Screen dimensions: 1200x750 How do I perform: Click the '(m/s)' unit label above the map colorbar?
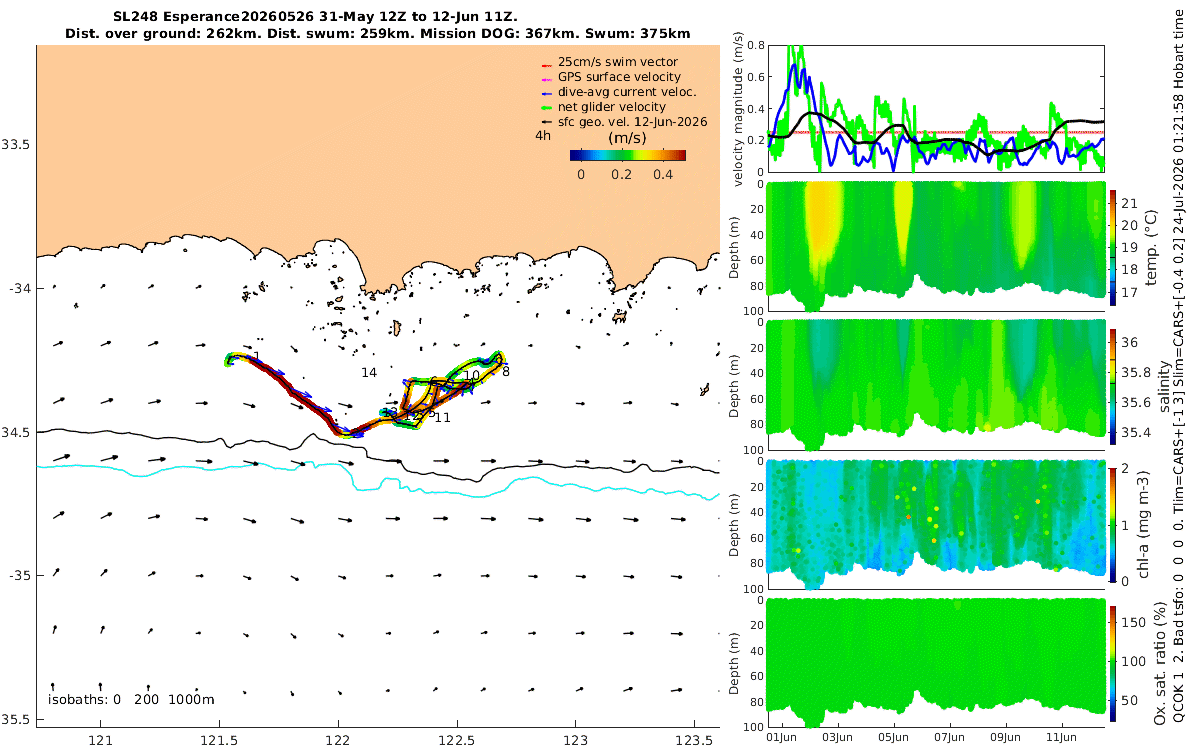click(627, 137)
